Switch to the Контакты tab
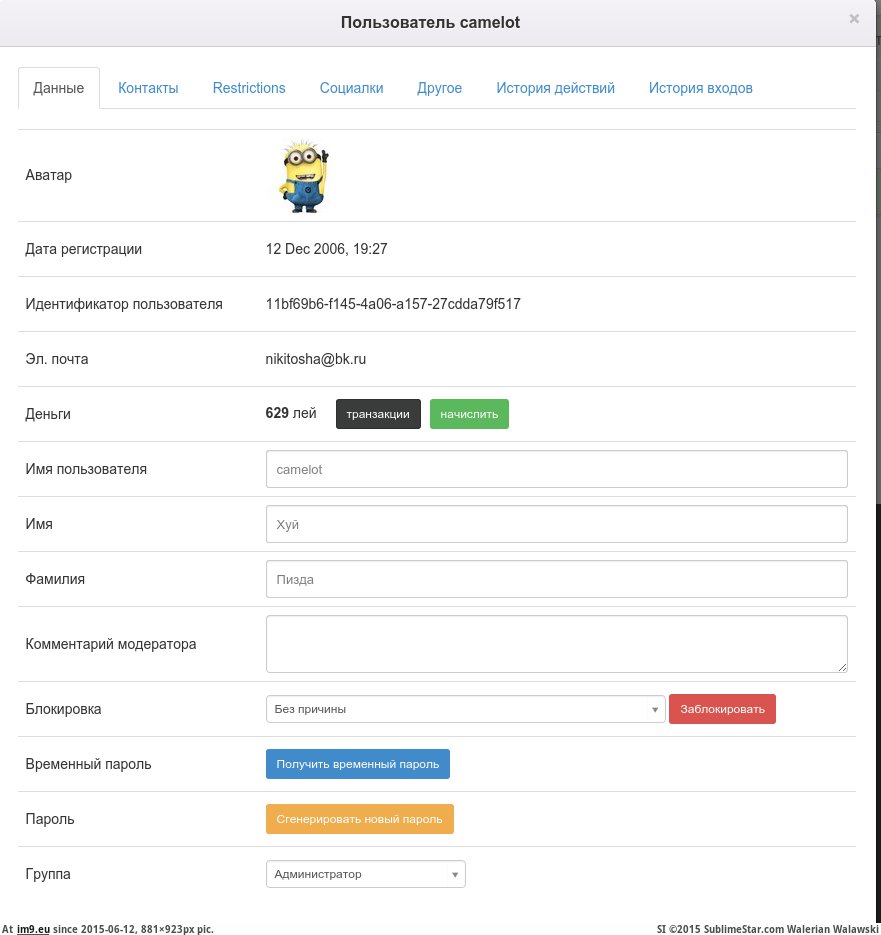Viewport: 881px width, 935px height. pyautogui.click(x=148, y=88)
